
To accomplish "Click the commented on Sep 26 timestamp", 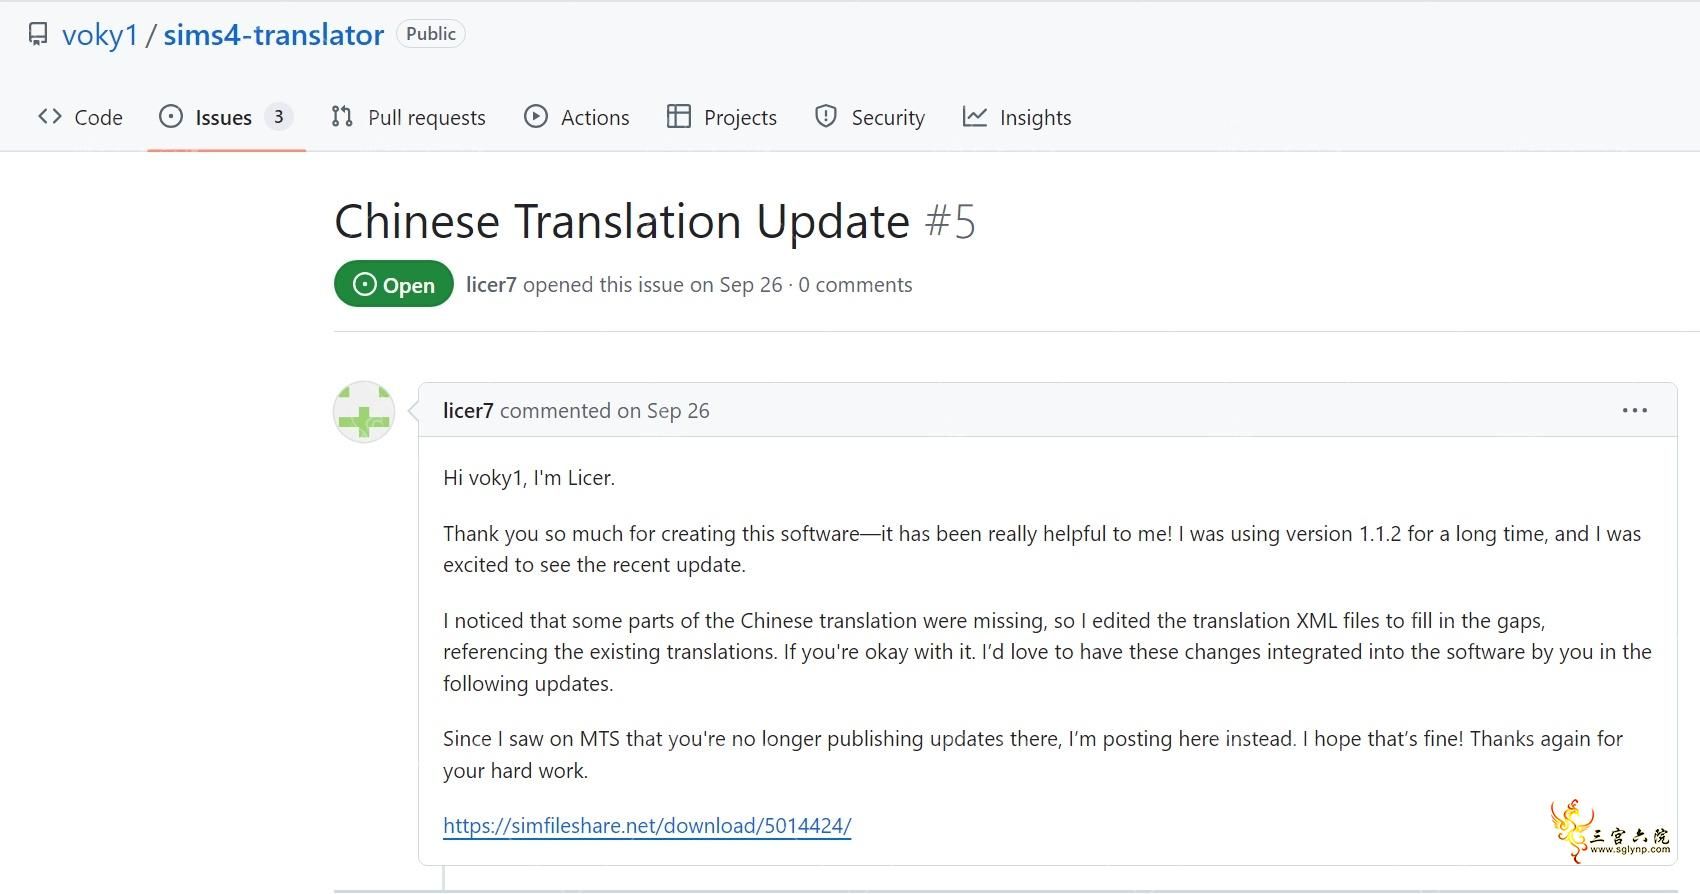I will pos(605,411).
